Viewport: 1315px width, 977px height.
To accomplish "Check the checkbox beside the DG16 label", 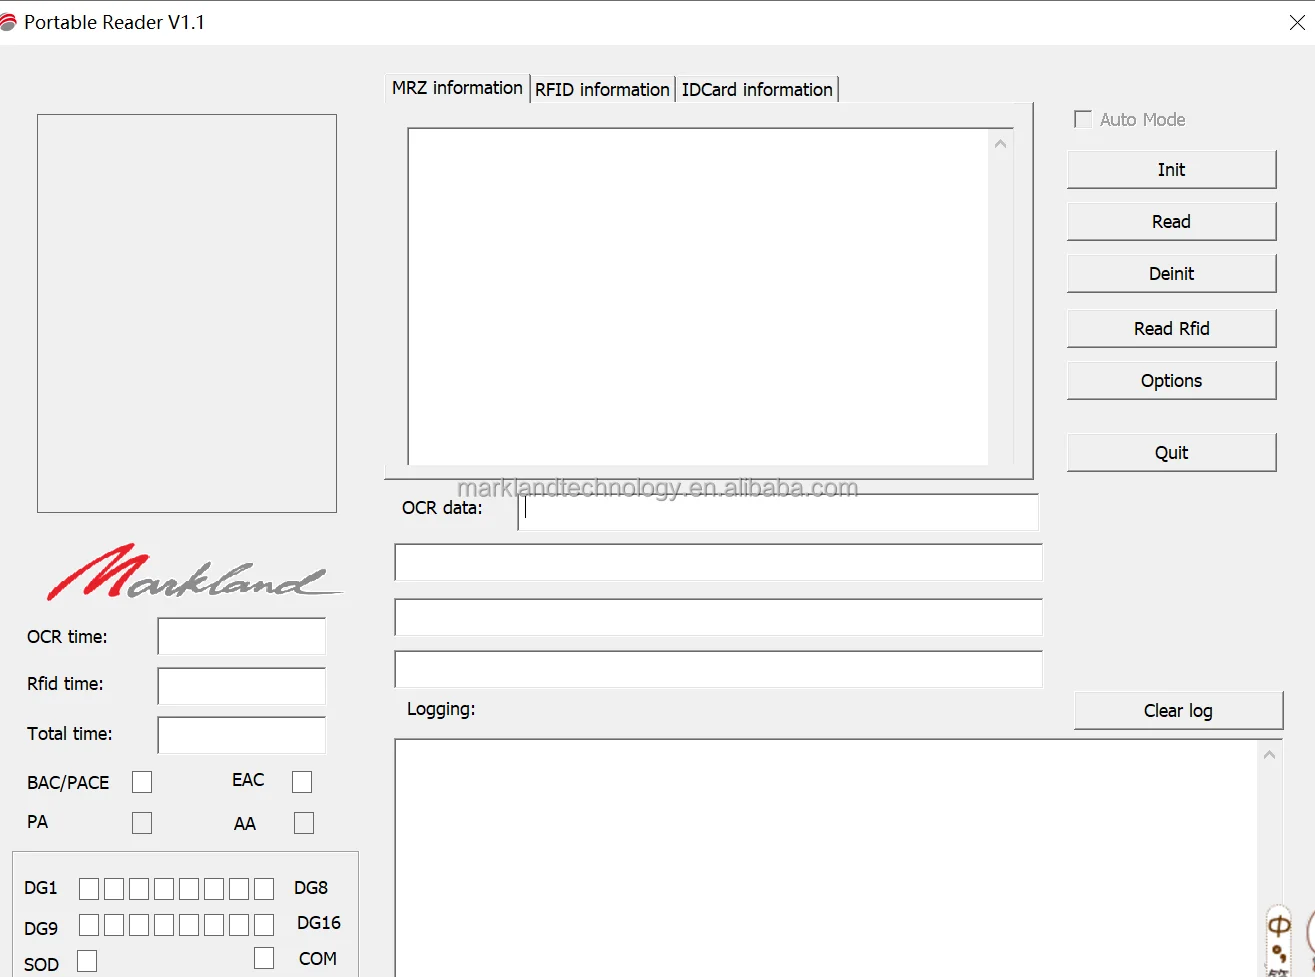I will click(264, 925).
